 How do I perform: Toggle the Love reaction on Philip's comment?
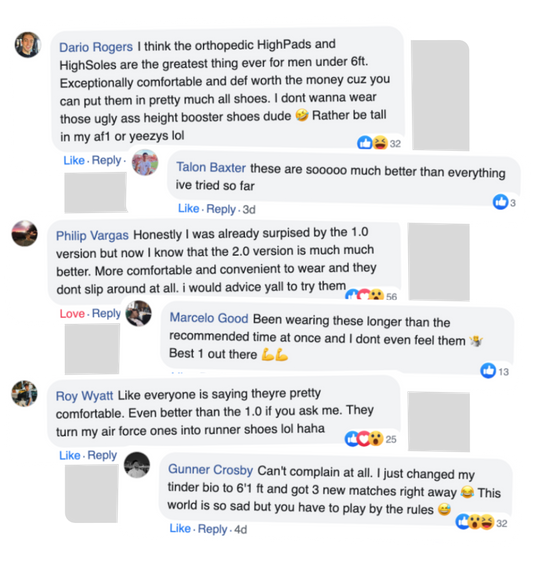point(72,313)
